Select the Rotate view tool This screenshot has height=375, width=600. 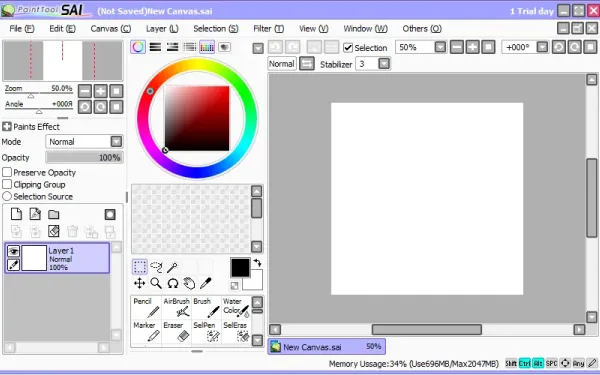tap(173, 283)
